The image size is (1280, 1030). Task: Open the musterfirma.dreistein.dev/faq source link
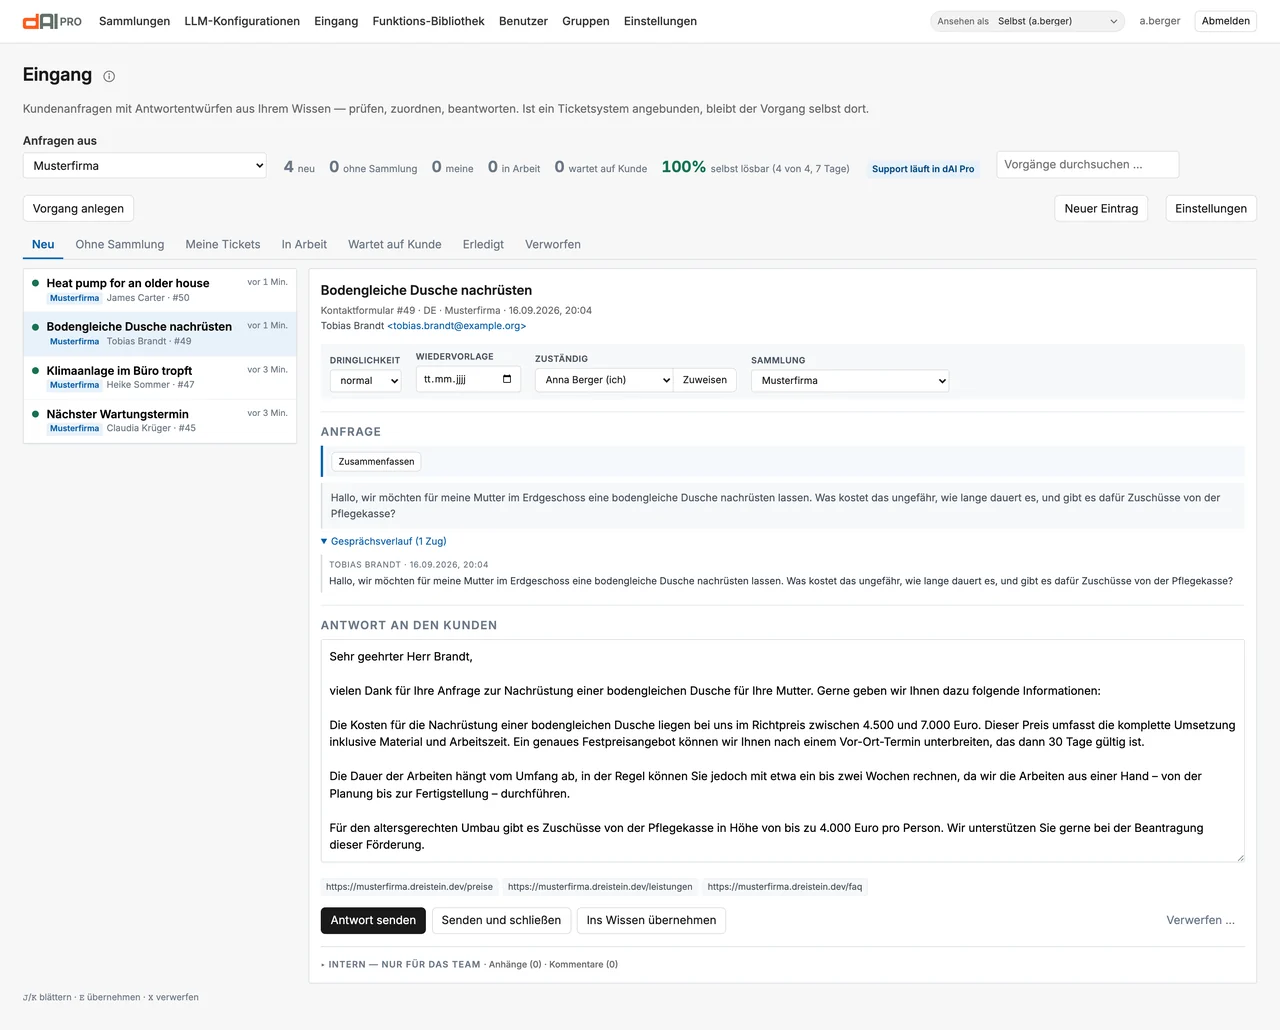785,886
